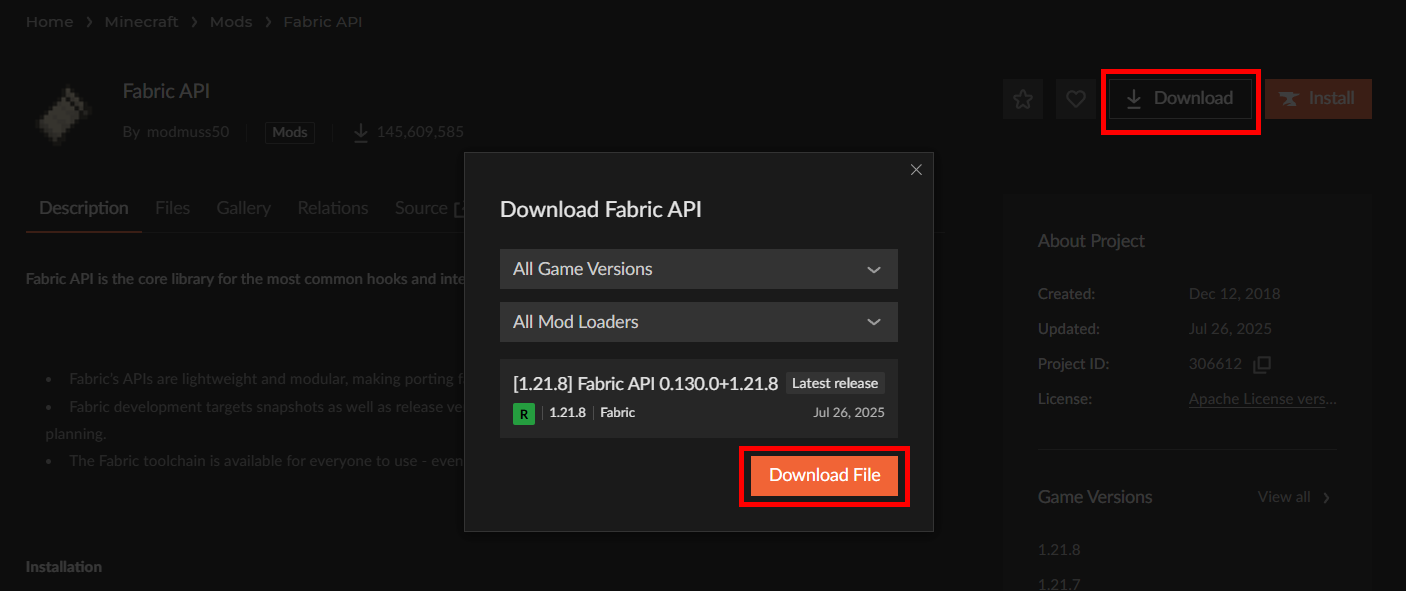Click the Jul 26, 2025 file date
This screenshot has height=591, width=1406.
pyautogui.click(x=849, y=412)
